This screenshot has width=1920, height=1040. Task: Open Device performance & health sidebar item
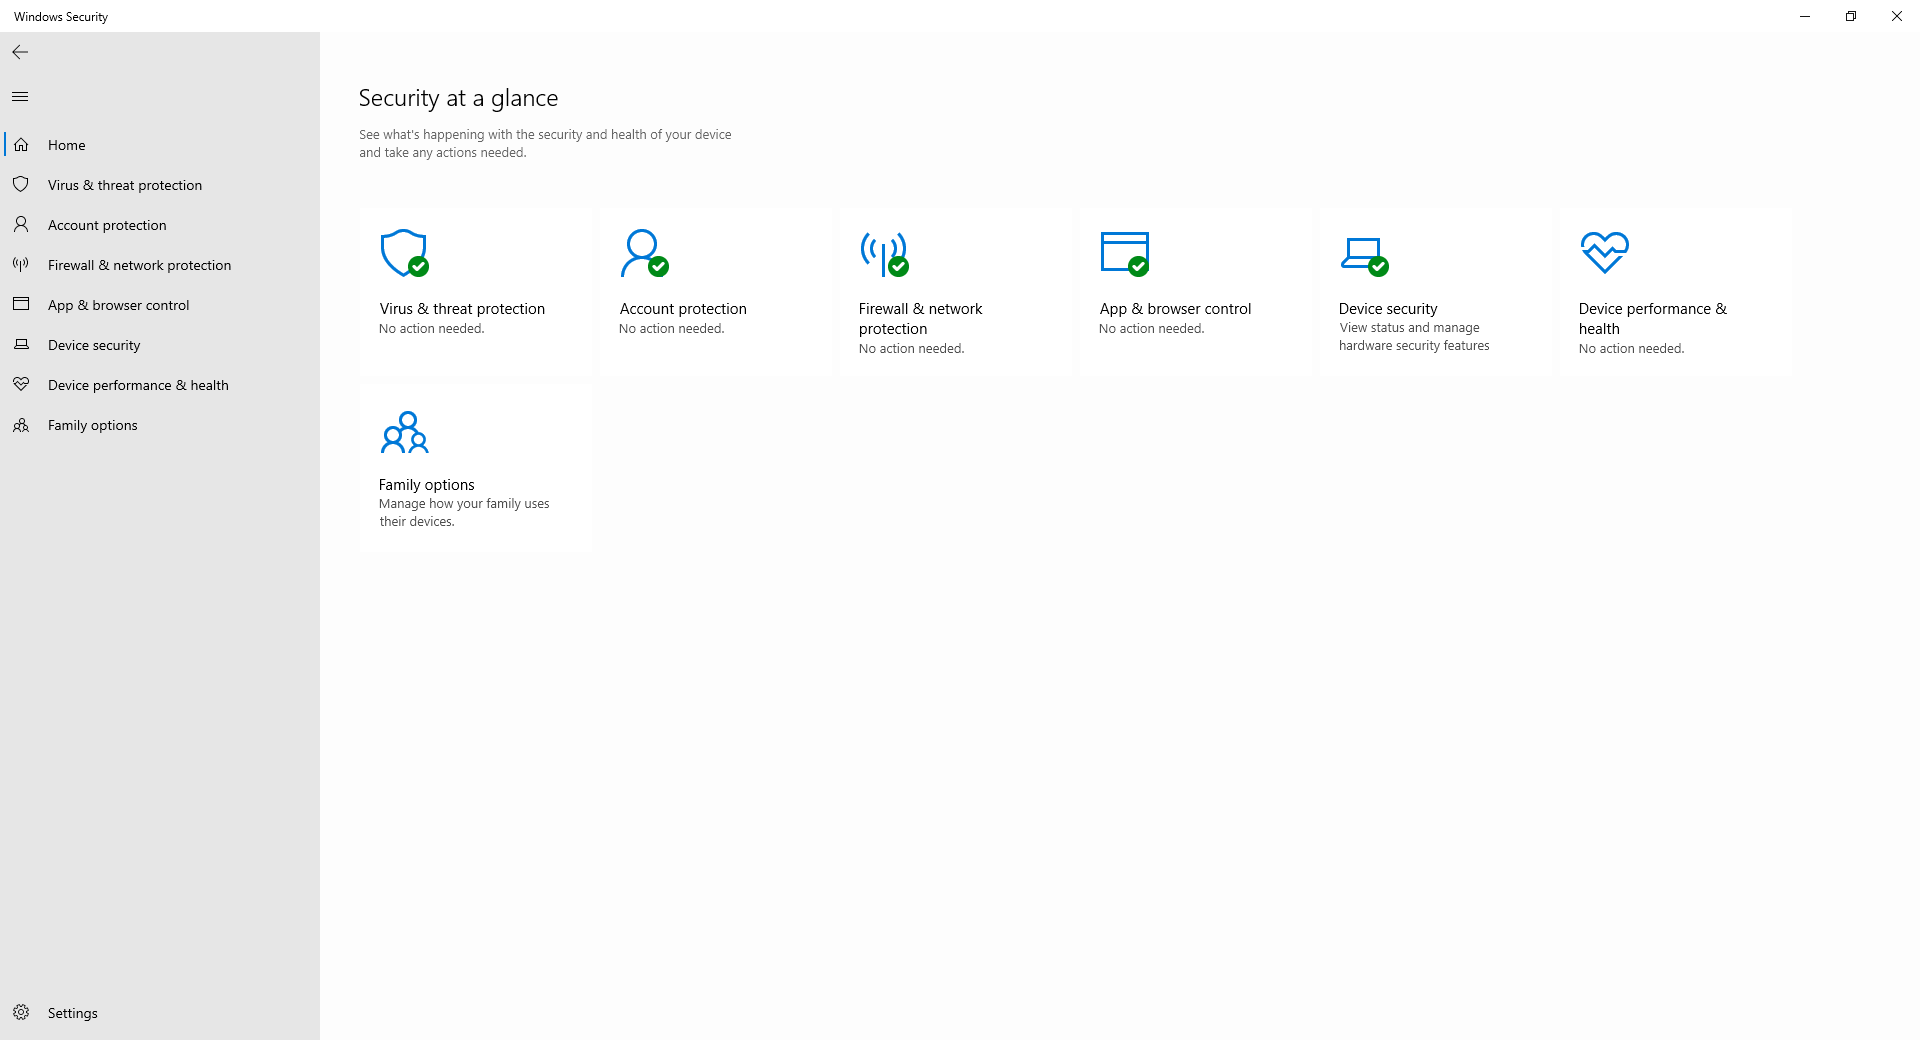click(138, 385)
